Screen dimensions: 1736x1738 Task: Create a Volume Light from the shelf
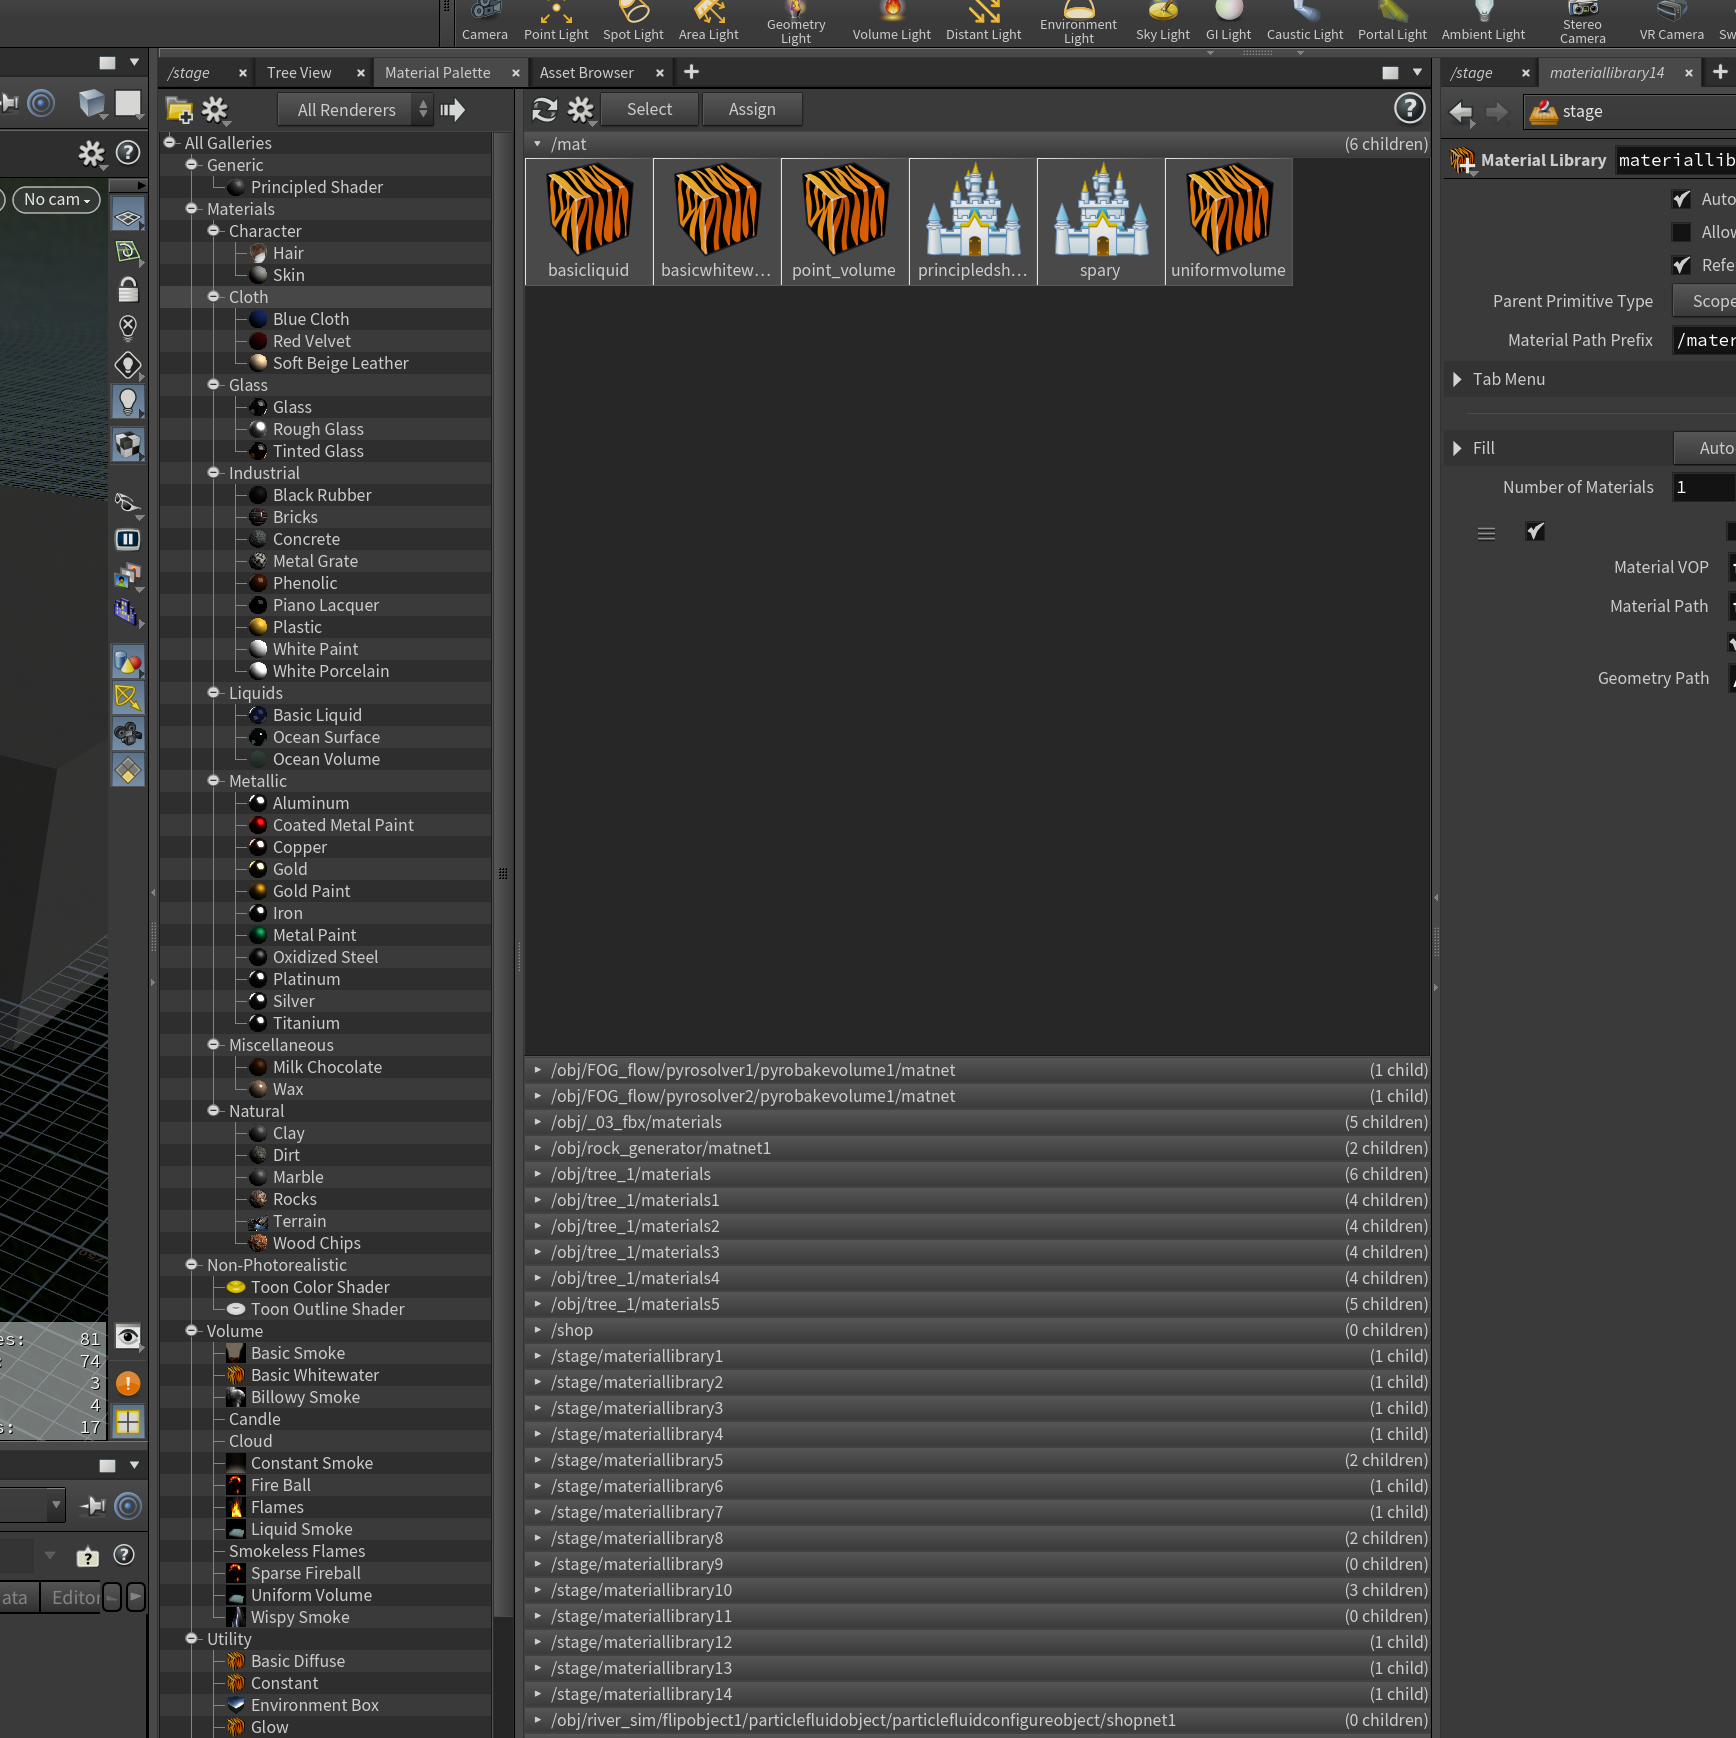891,22
